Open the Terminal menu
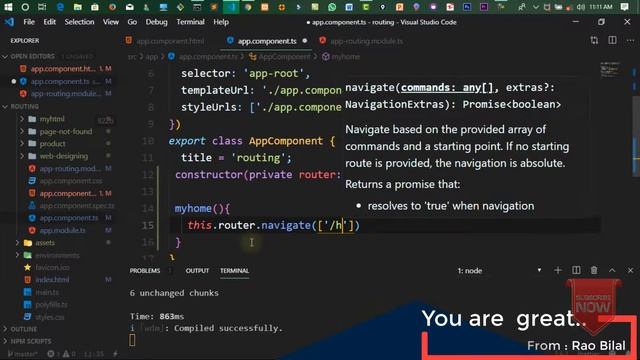This screenshot has height=360, width=640. (190, 22)
